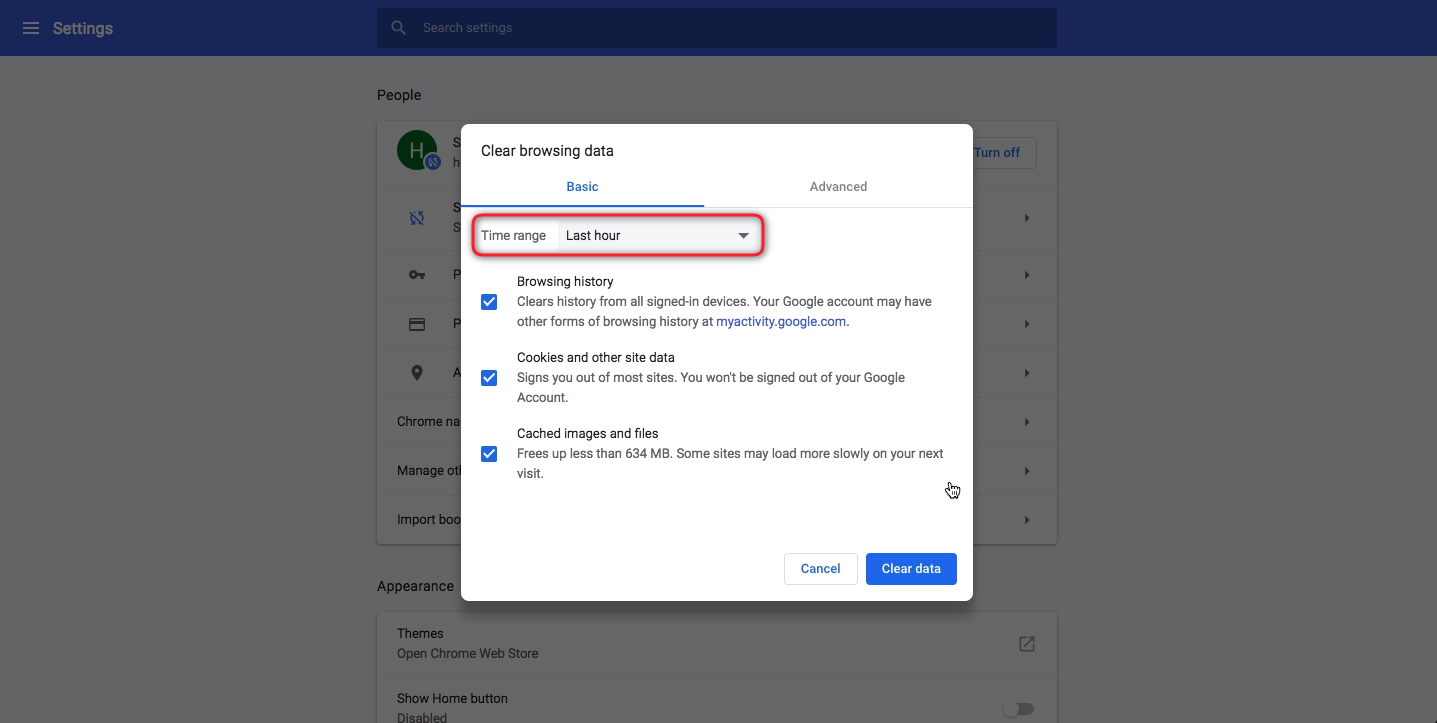Toggle the Show Home button switch
The width and height of the screenshot is (1437, 723).
pyautogui.click(x=1019, y=709)
